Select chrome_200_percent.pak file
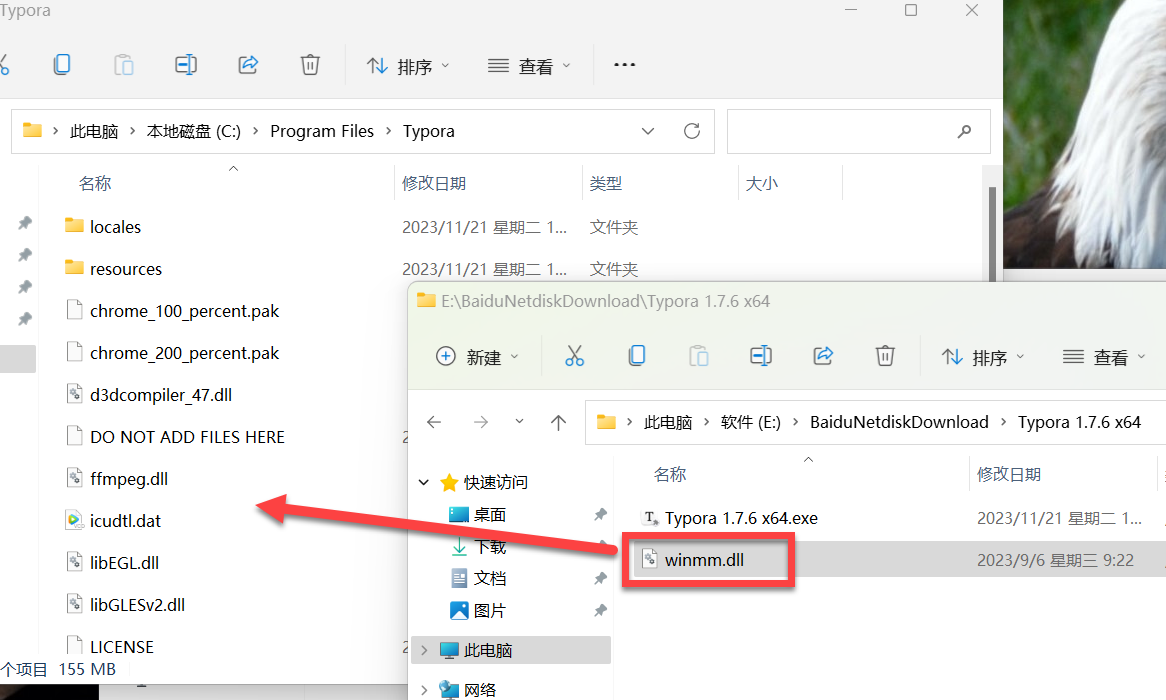Screen dimensions: 1166x700 click(x=184, y=353)
